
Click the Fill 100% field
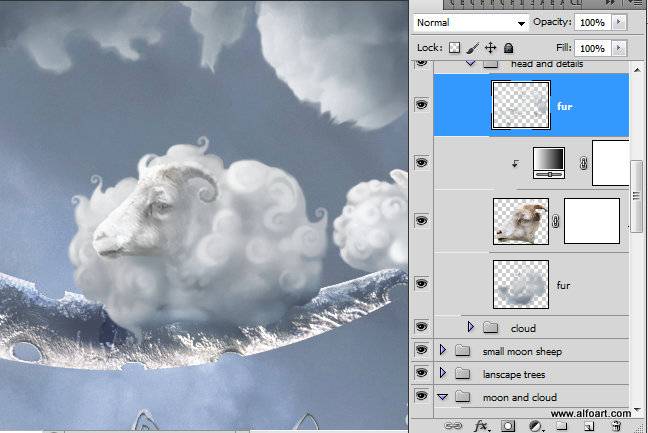pos(593,48)
